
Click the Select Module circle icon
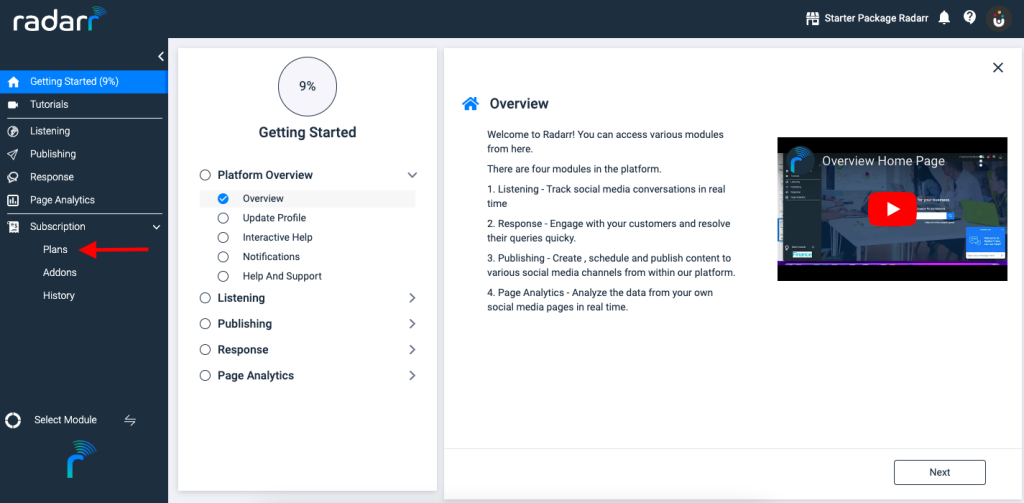click(x=13, y=420)
